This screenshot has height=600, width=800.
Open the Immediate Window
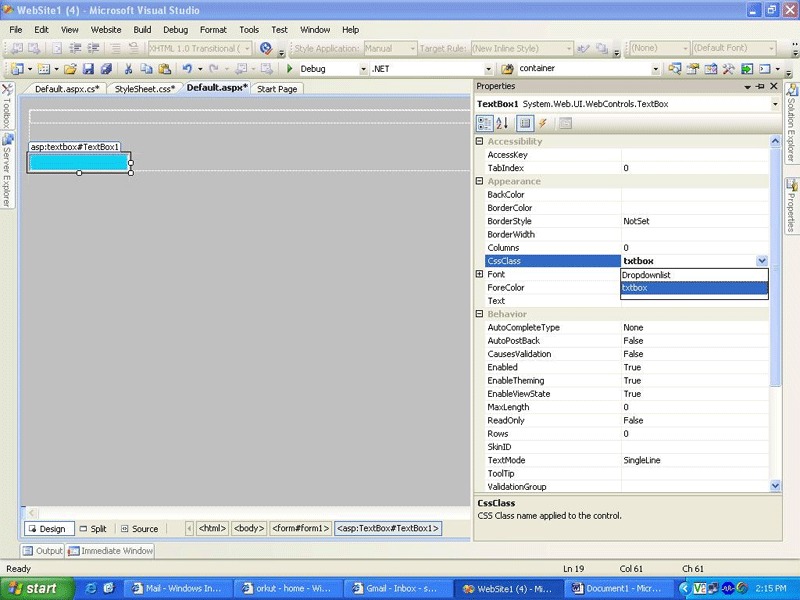point(110,550)
